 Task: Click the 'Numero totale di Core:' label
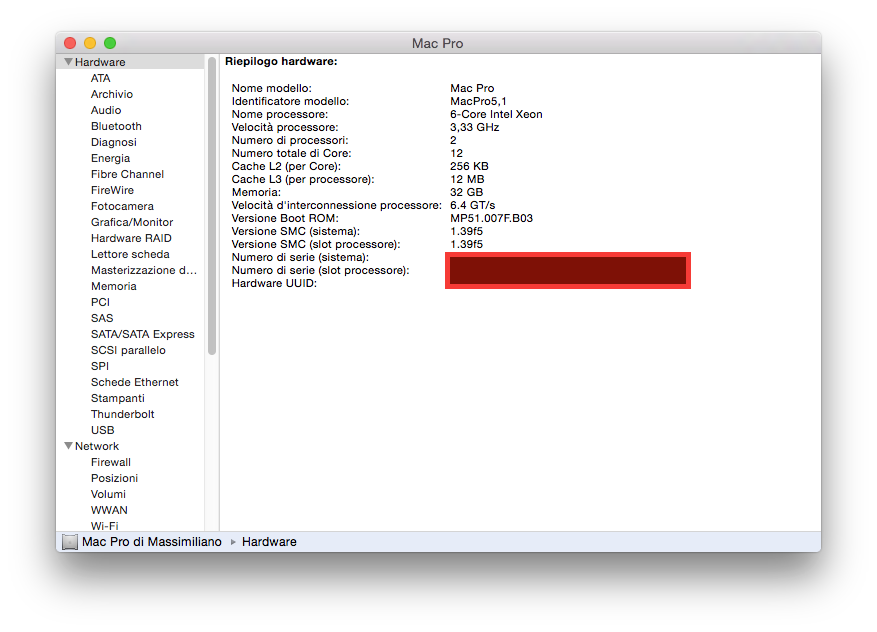coord(291,153)
